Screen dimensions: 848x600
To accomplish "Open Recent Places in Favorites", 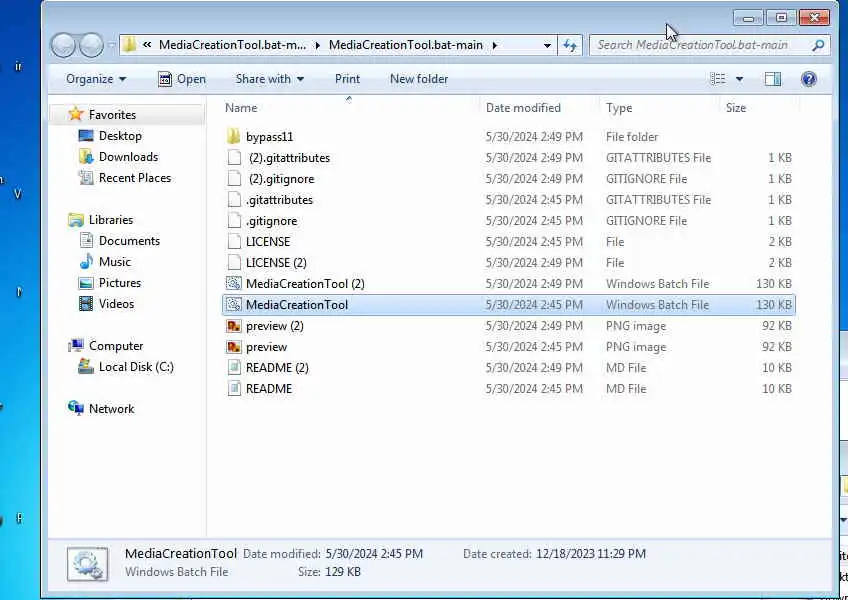I will 135,178.
